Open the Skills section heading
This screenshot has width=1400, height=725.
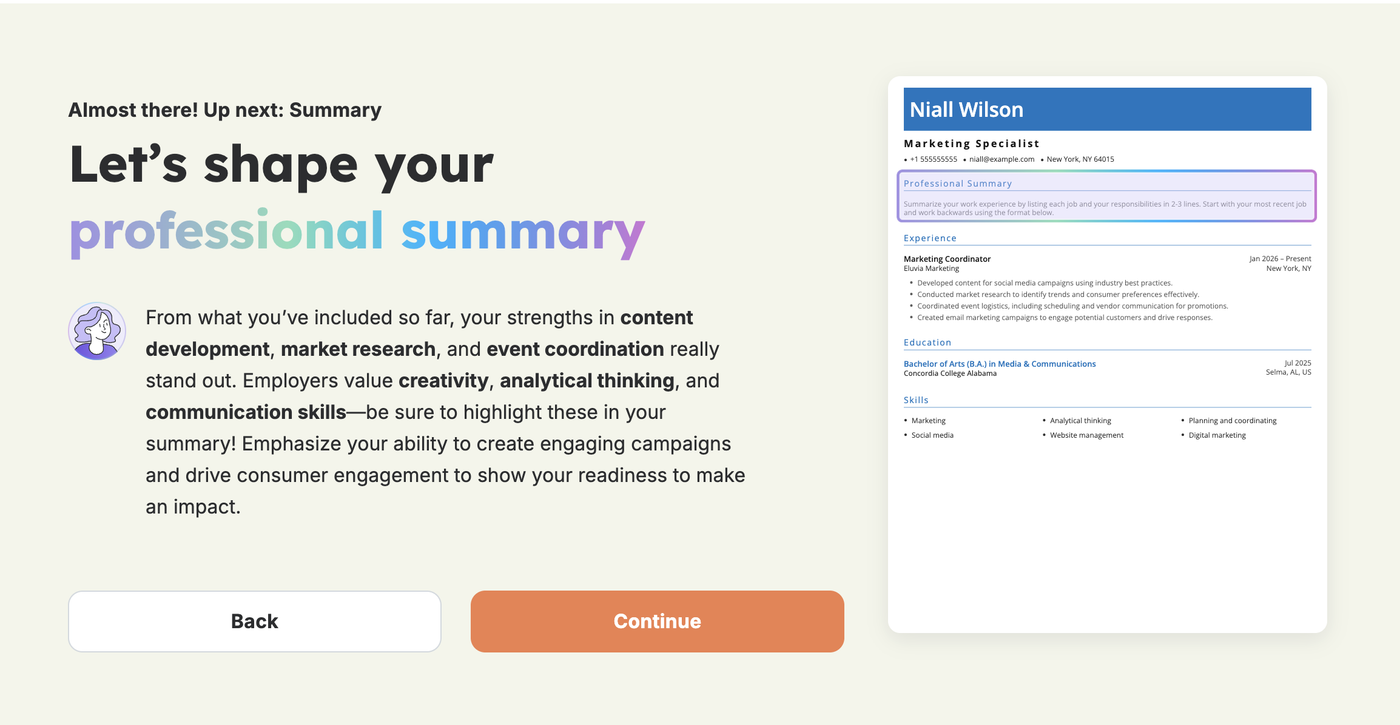coord(916,400)
